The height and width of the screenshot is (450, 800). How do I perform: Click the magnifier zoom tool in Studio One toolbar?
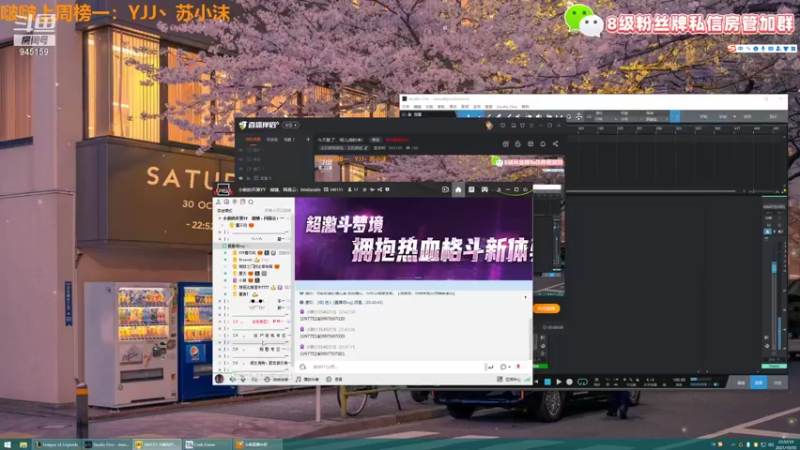click(x=569, y=117)
